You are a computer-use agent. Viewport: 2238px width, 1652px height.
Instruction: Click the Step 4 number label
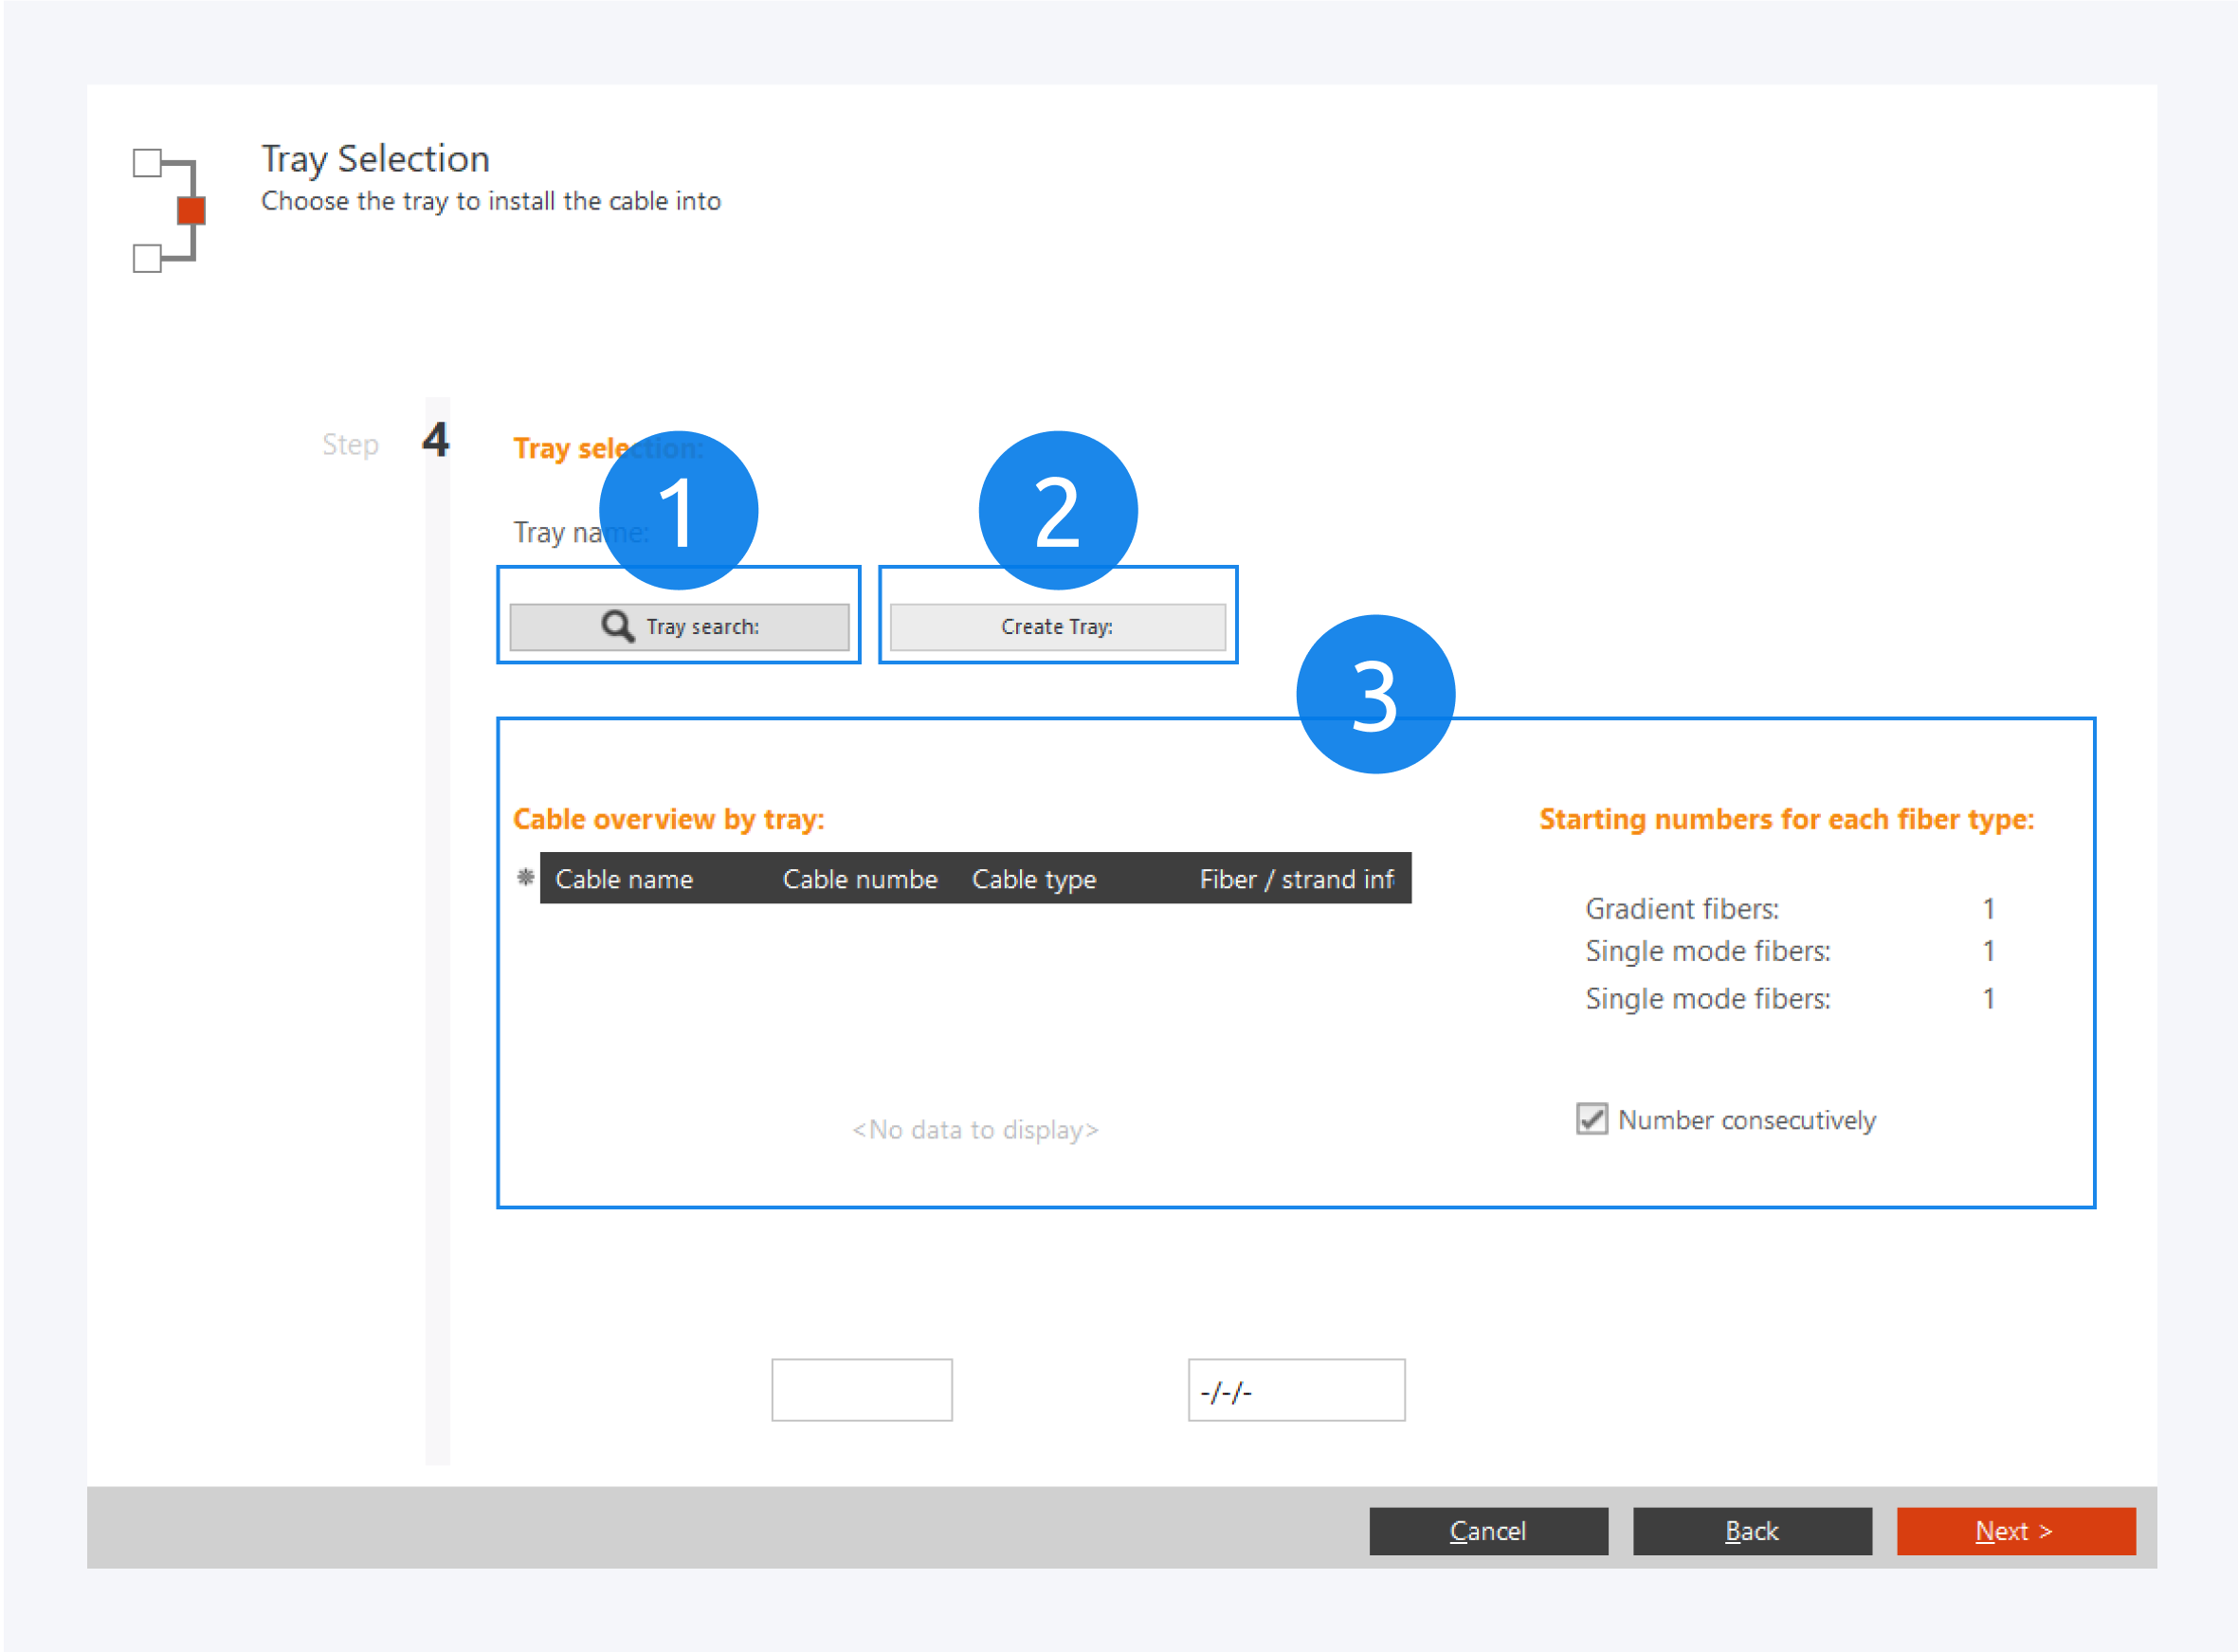pos(435,440)
